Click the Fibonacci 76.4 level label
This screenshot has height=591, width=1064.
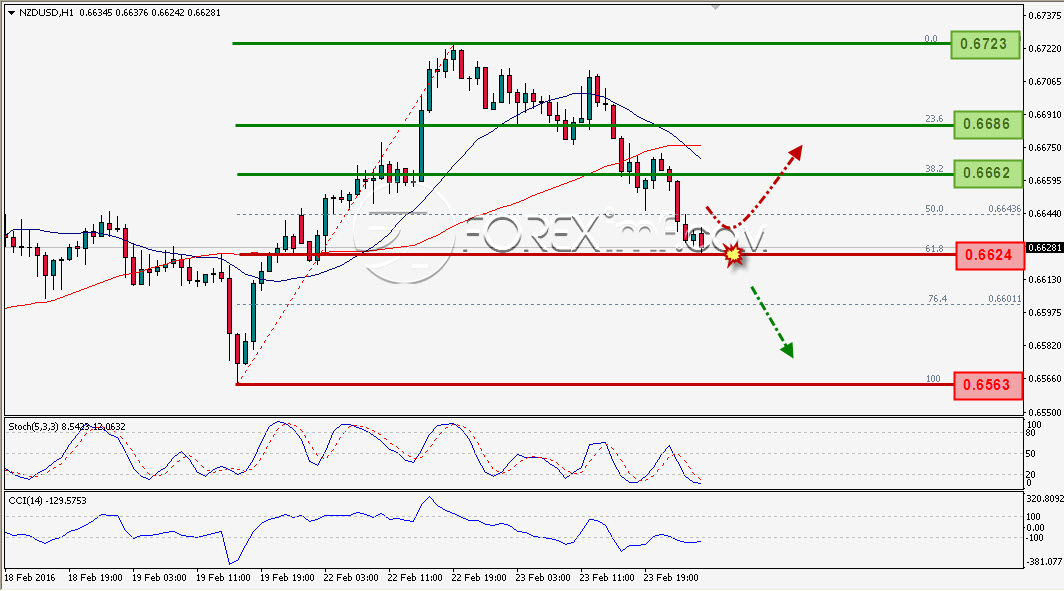pos(937,299)
